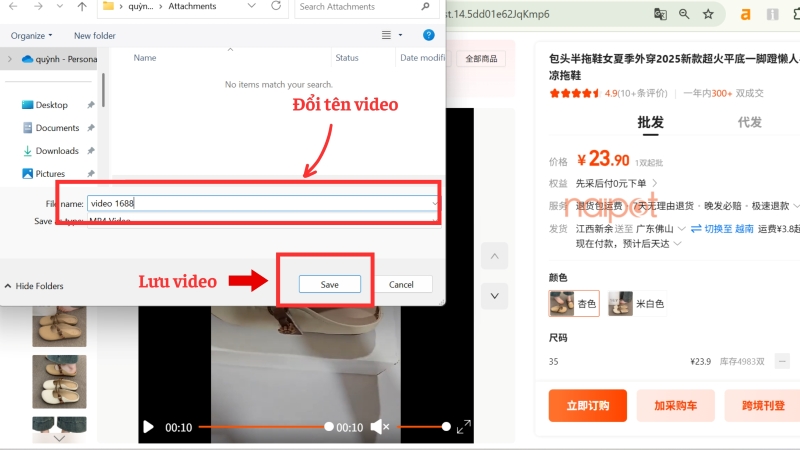The height and width of the screenshot is (450, 800).
Task: Open the 4.9 ratings reviews link
Action: click(636, 93)
